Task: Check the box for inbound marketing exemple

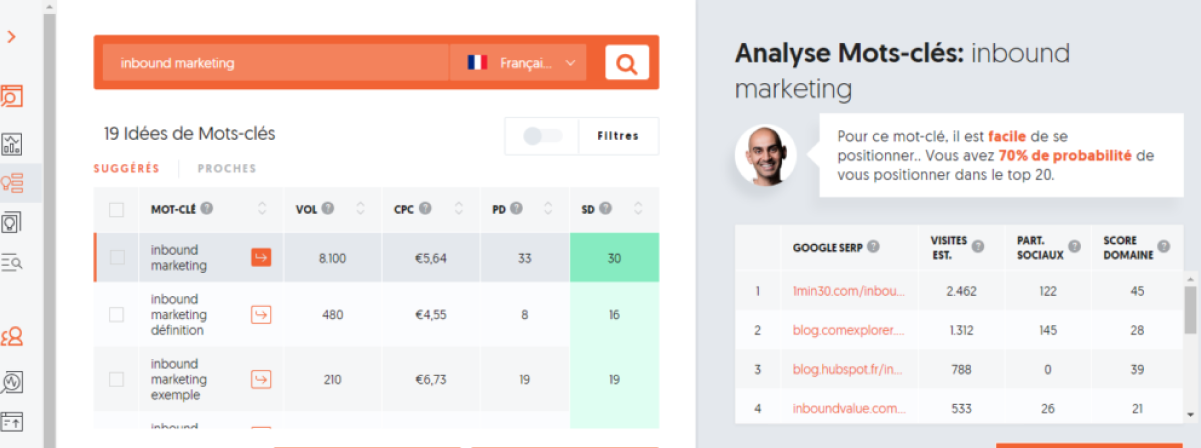Action: [x=116, y=379]
